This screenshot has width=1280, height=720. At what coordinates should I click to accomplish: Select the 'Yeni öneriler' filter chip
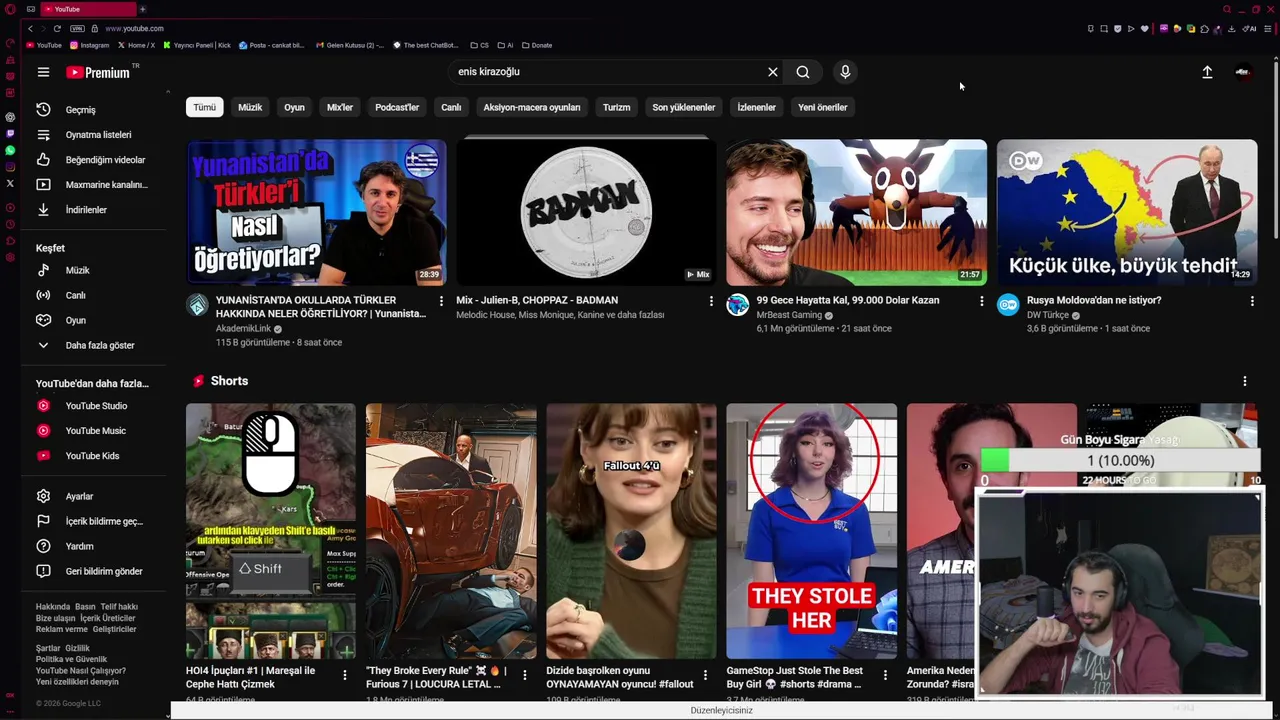click(x=823, y=107)
